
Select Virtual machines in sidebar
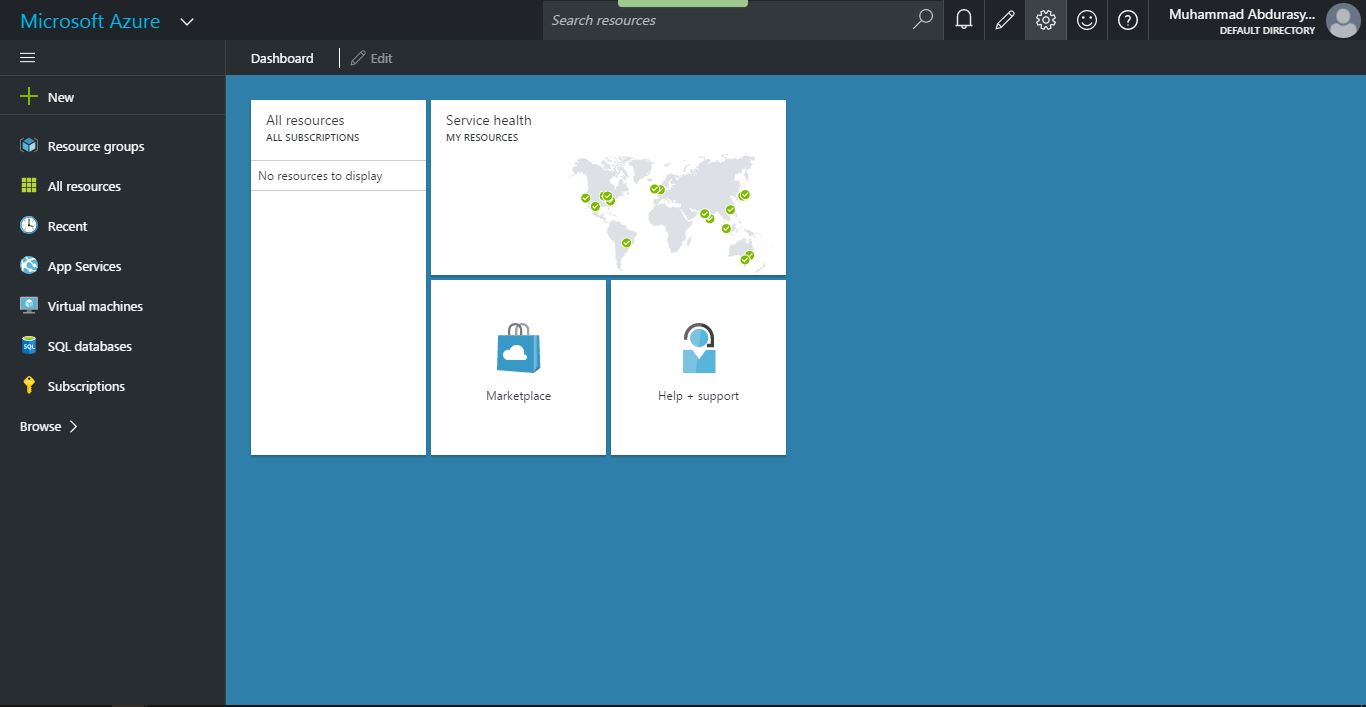tap(95, 306)
